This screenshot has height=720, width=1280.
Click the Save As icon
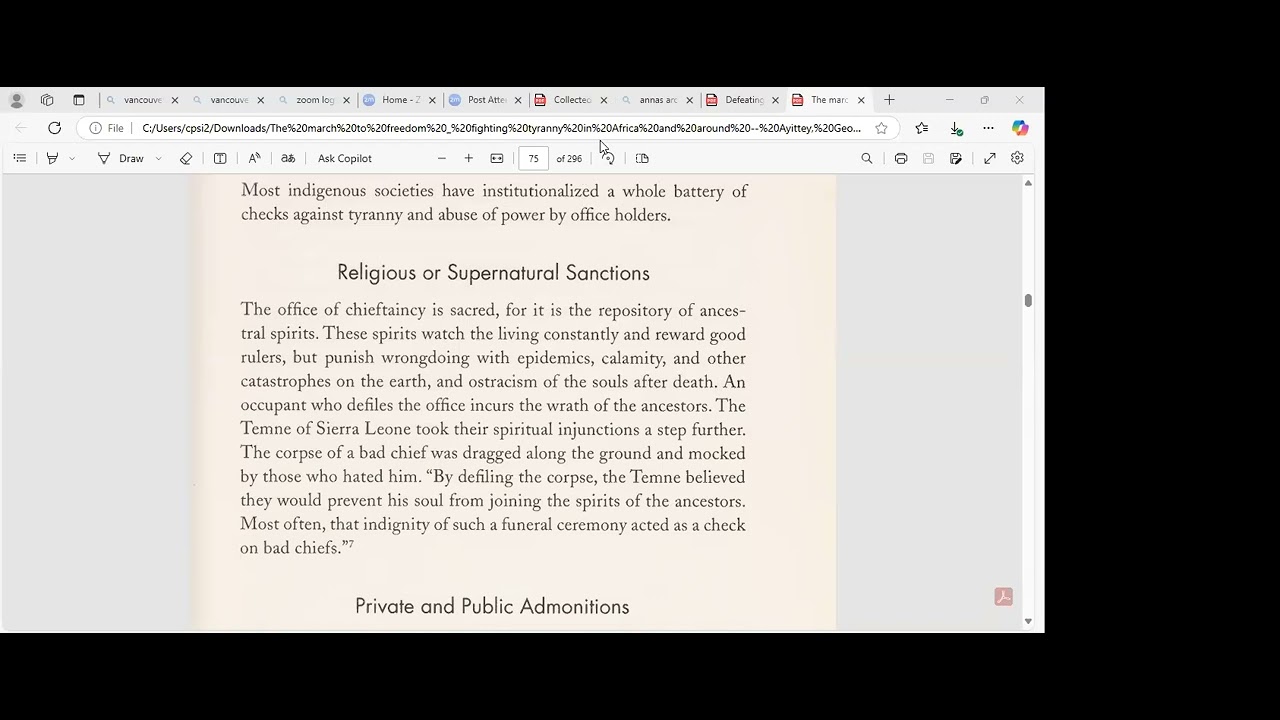click(956, 158)
